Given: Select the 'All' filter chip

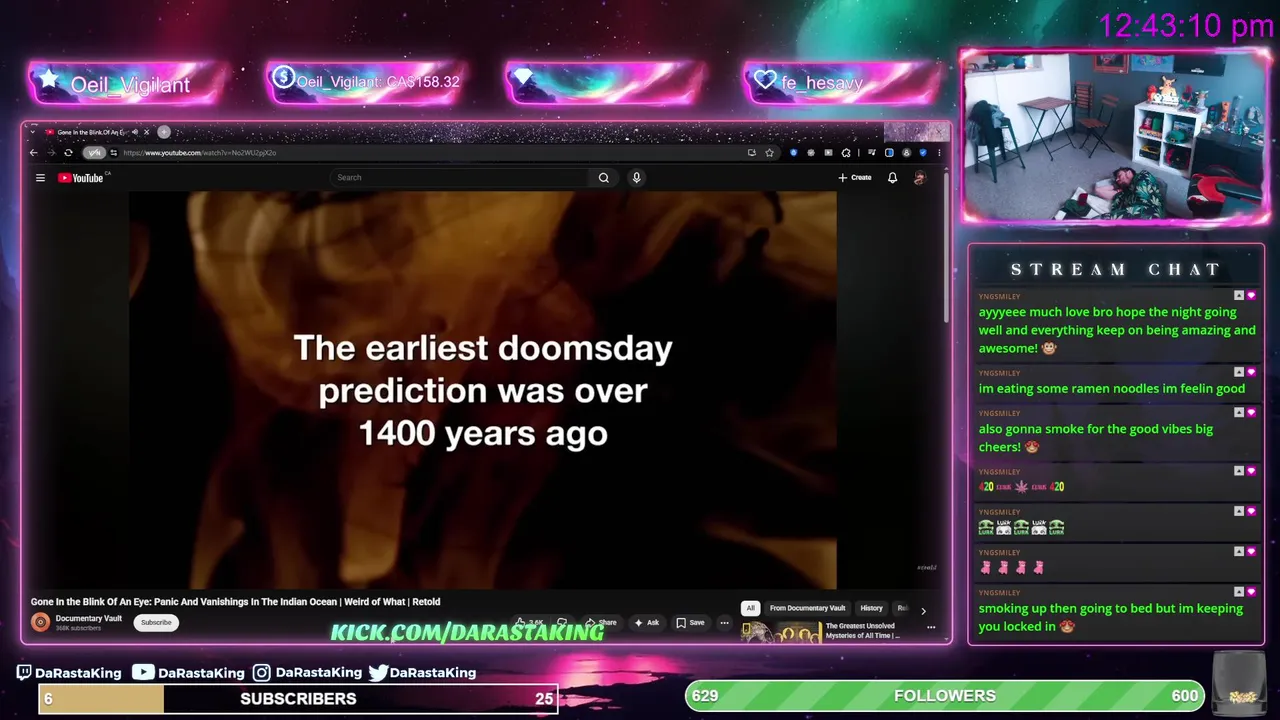Looking at the screenshot, I should (x=750, y=608).
